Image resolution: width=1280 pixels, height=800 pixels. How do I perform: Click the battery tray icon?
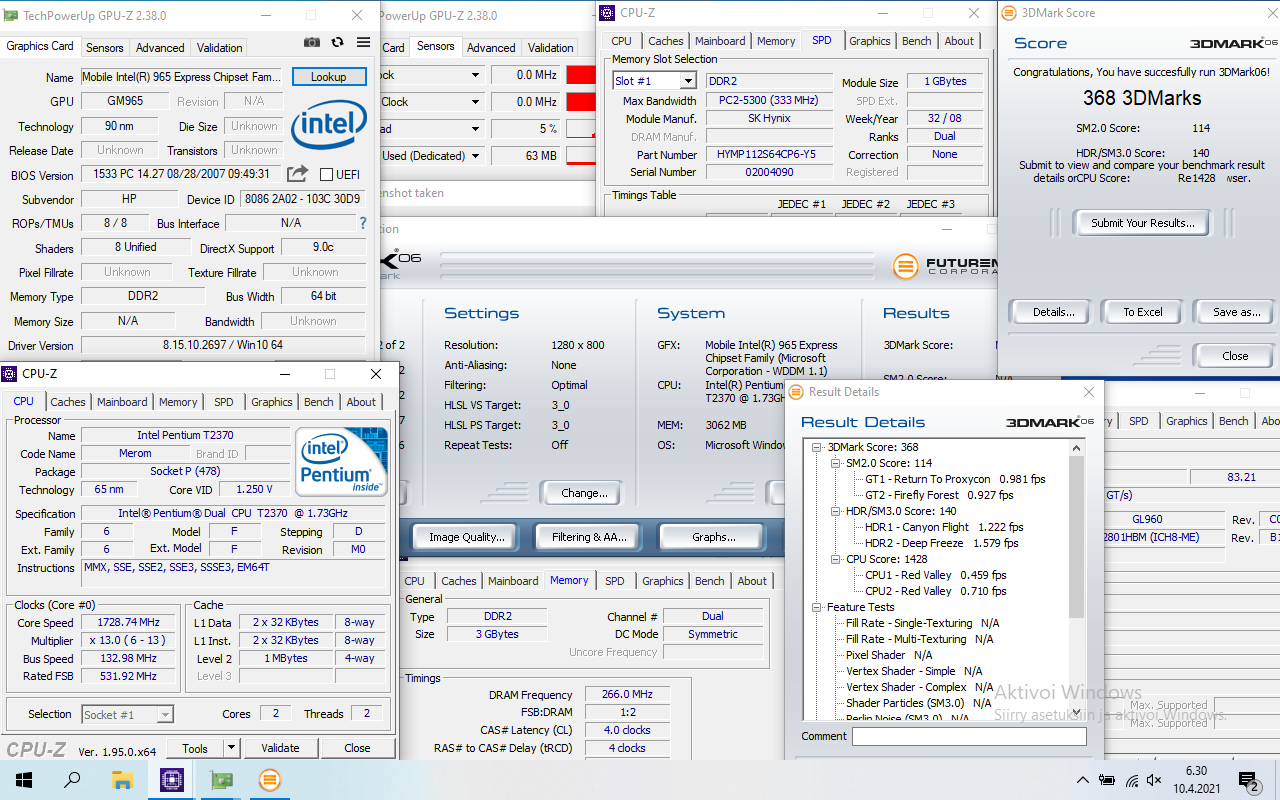pos(1107,780)
